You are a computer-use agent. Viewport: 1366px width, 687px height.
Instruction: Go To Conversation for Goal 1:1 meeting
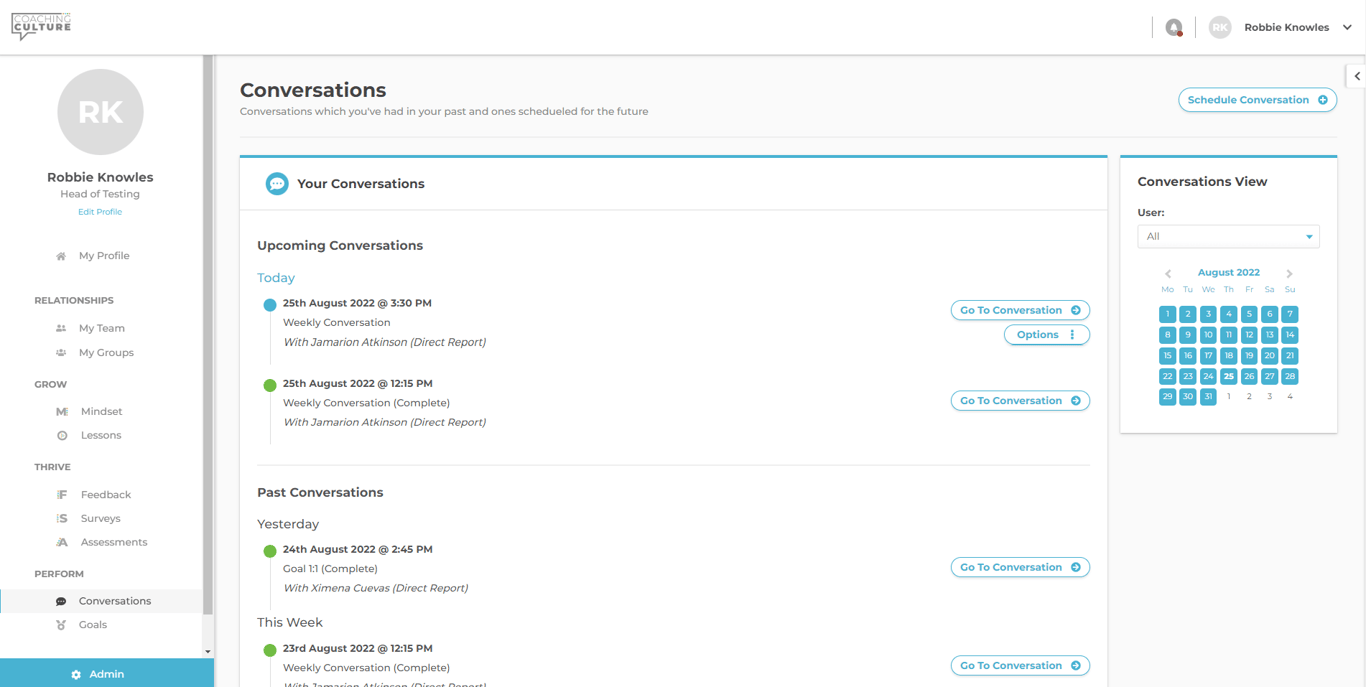tap(1020, 567)
